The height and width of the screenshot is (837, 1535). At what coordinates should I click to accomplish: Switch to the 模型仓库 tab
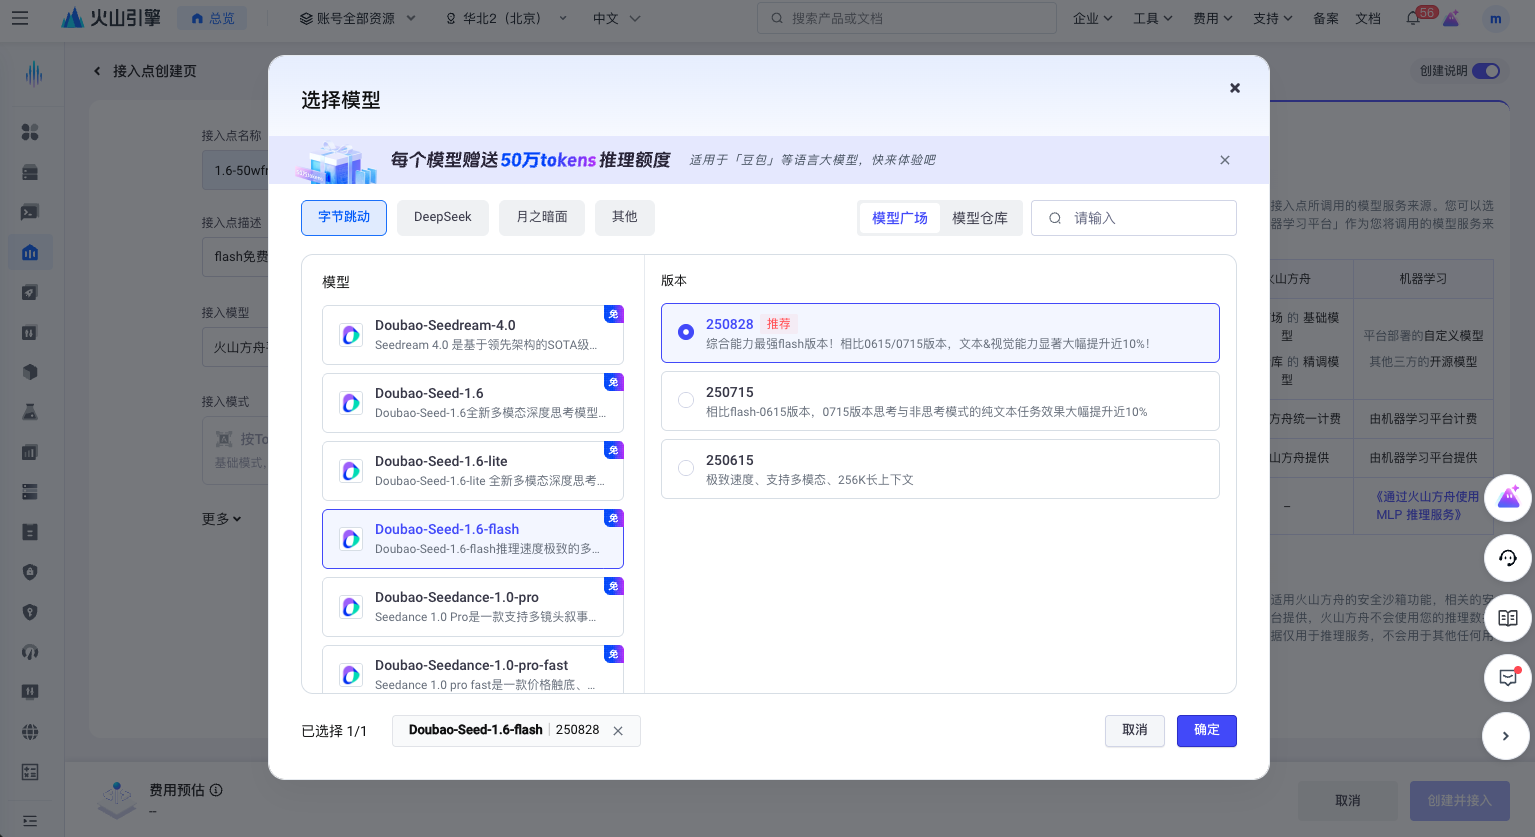coord(980,218)
